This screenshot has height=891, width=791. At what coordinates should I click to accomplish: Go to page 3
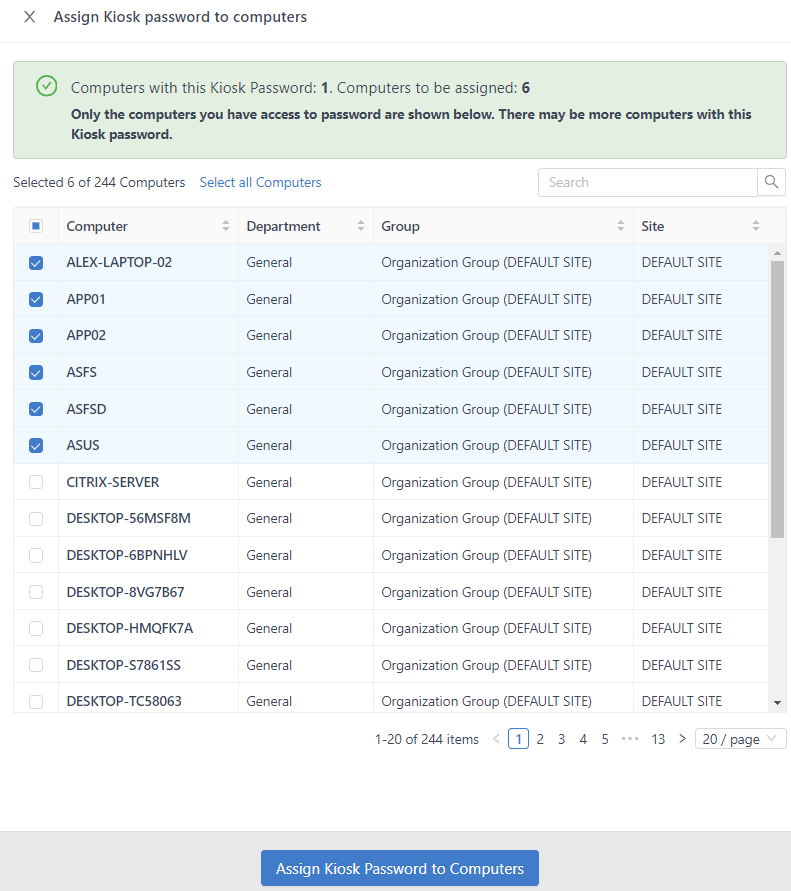[x=561, y=739]
